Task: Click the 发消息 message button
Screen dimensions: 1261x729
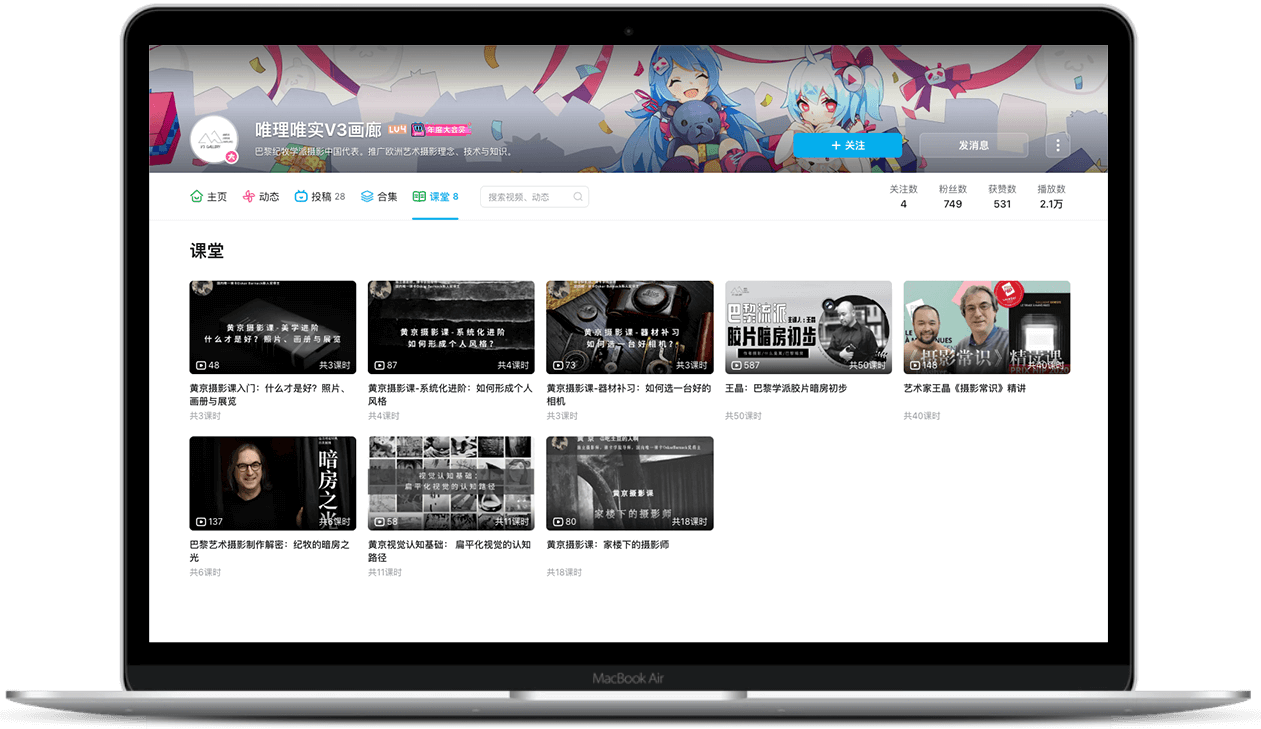Action: coord(973,146)
